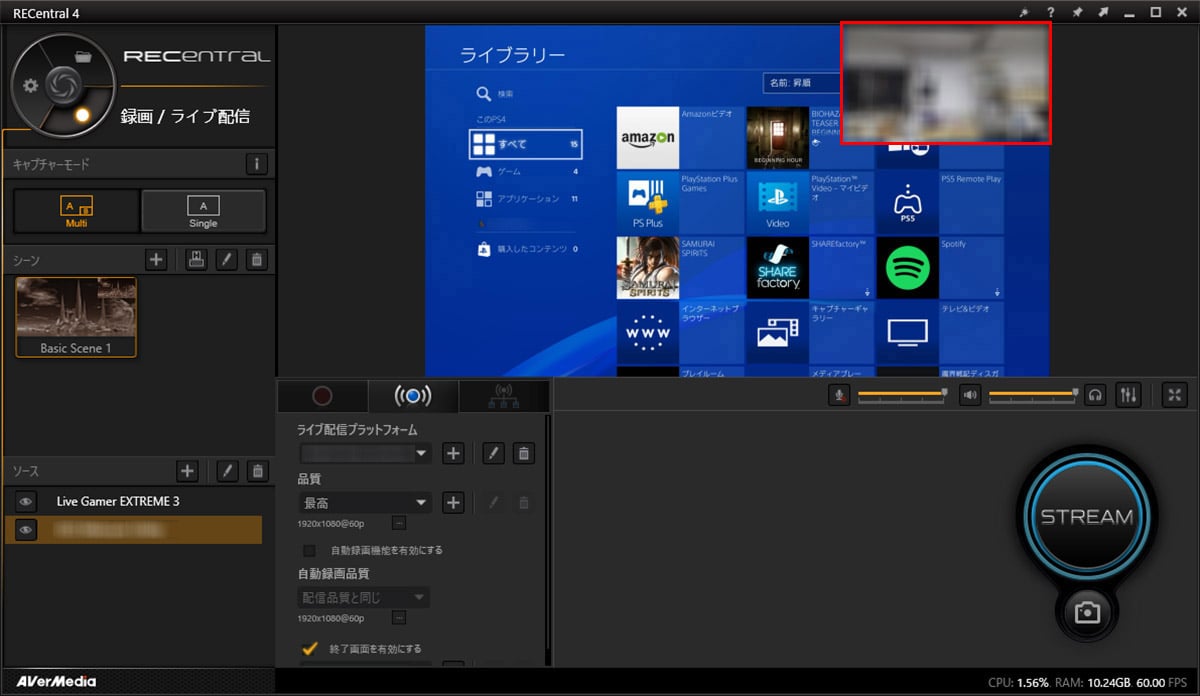This screenshot has height=696, width=1200.
Task: Open the file sharing folder in the dial
Action: [x=83, y=57]
